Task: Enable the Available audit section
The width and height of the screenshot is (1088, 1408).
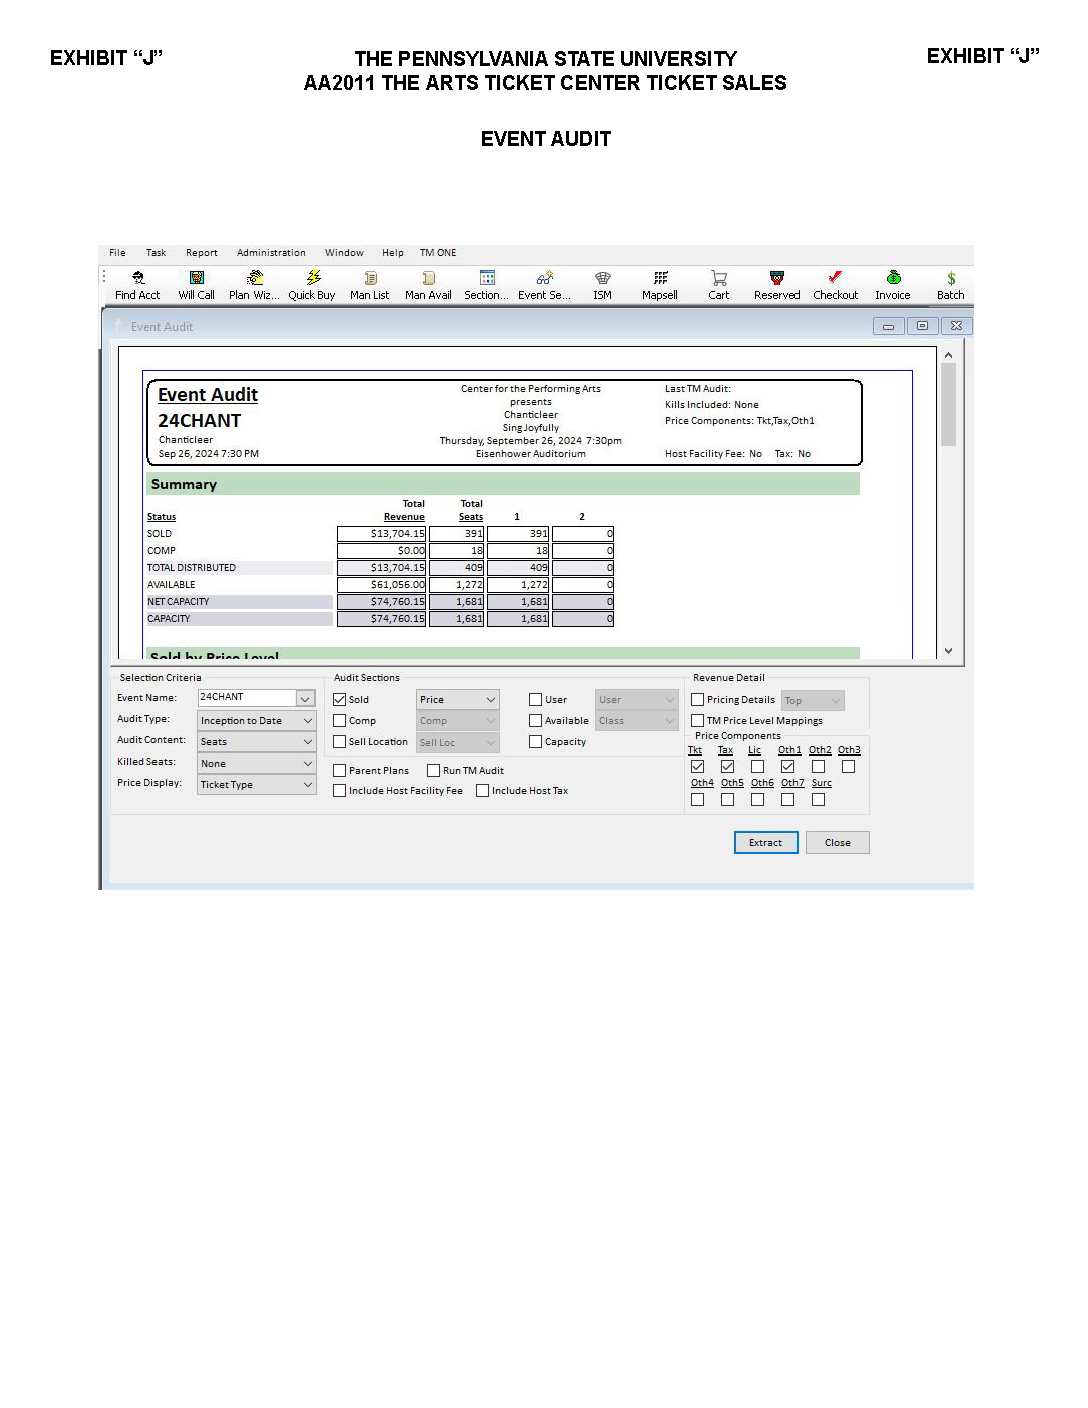Action: pyautogui.click(x=536, y=721)
